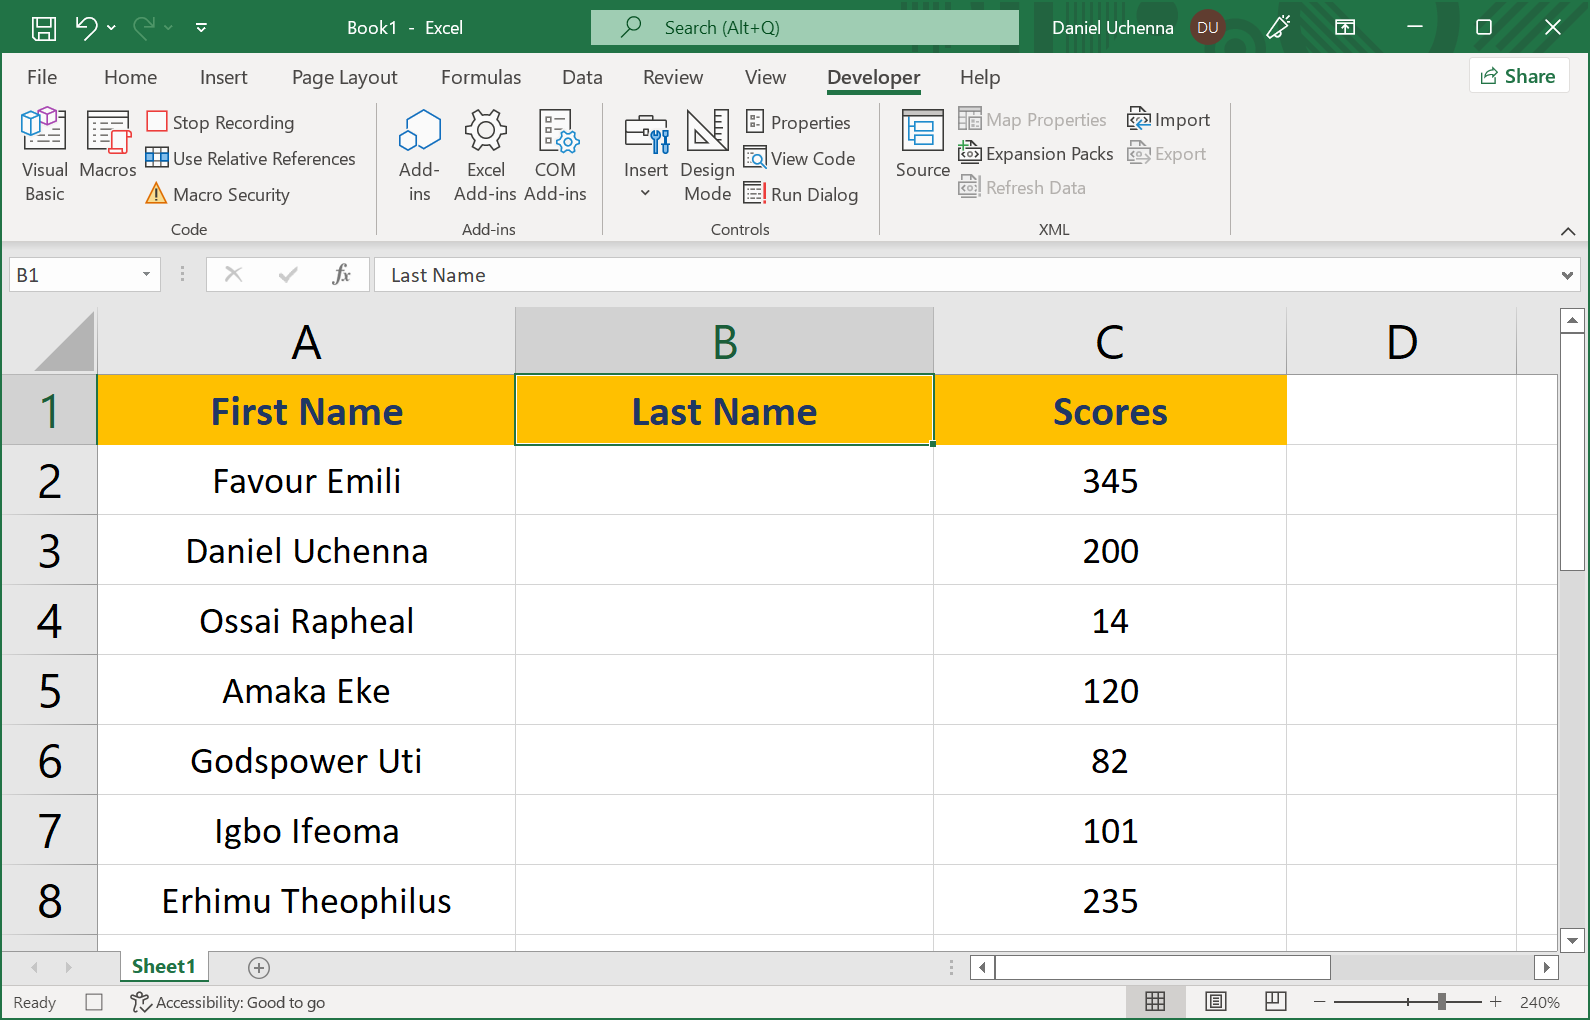1590x1020 pixels.
Task: Stop Recording the macro
Action: pos(221,122)
